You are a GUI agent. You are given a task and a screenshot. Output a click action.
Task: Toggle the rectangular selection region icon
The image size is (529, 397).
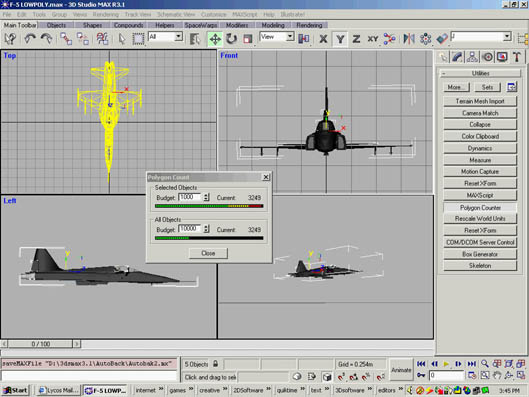click(x=138, y=39)
